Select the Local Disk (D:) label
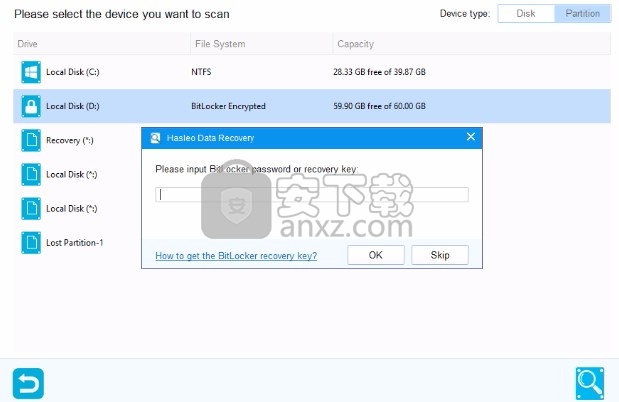The image size is (619, 402). [x=73, y=106]
